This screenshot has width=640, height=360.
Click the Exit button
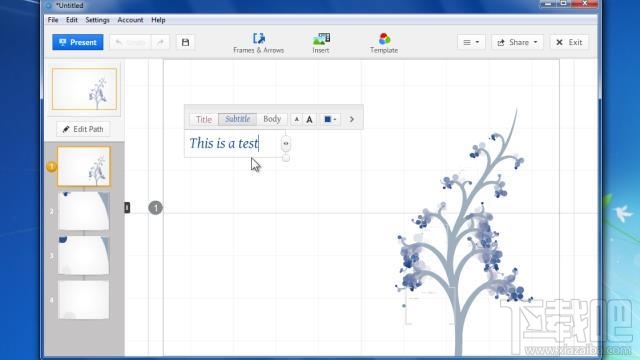pos(569,42)
